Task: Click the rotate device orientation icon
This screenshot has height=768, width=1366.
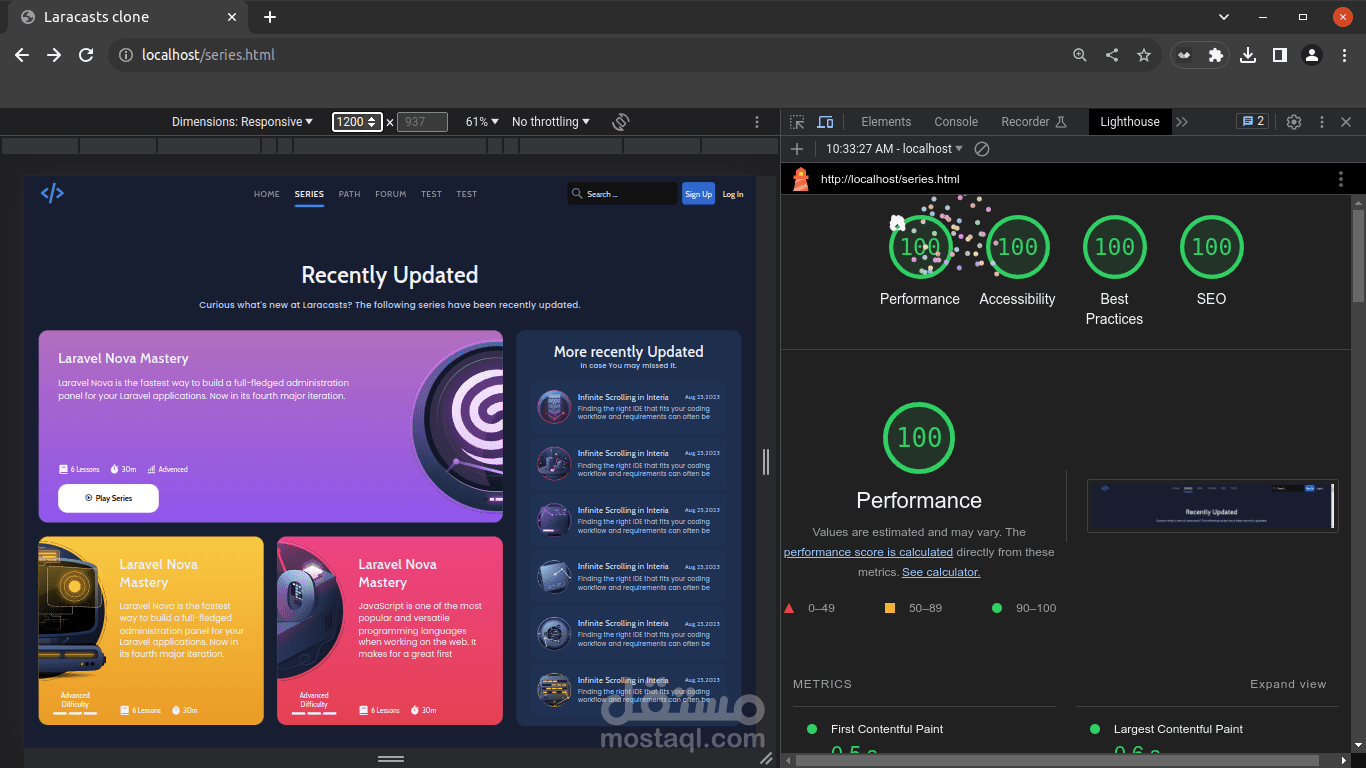Action: (621, 122)
